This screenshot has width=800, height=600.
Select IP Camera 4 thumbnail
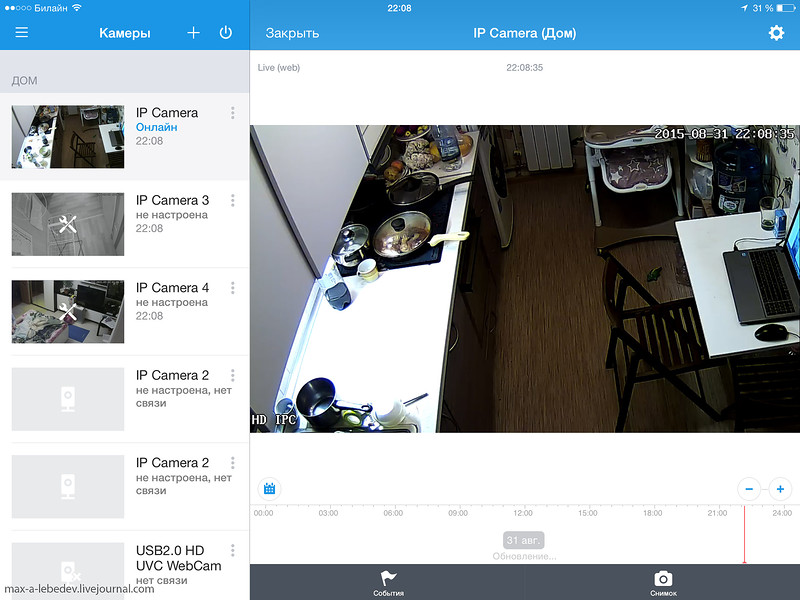(x=68, y=311)
